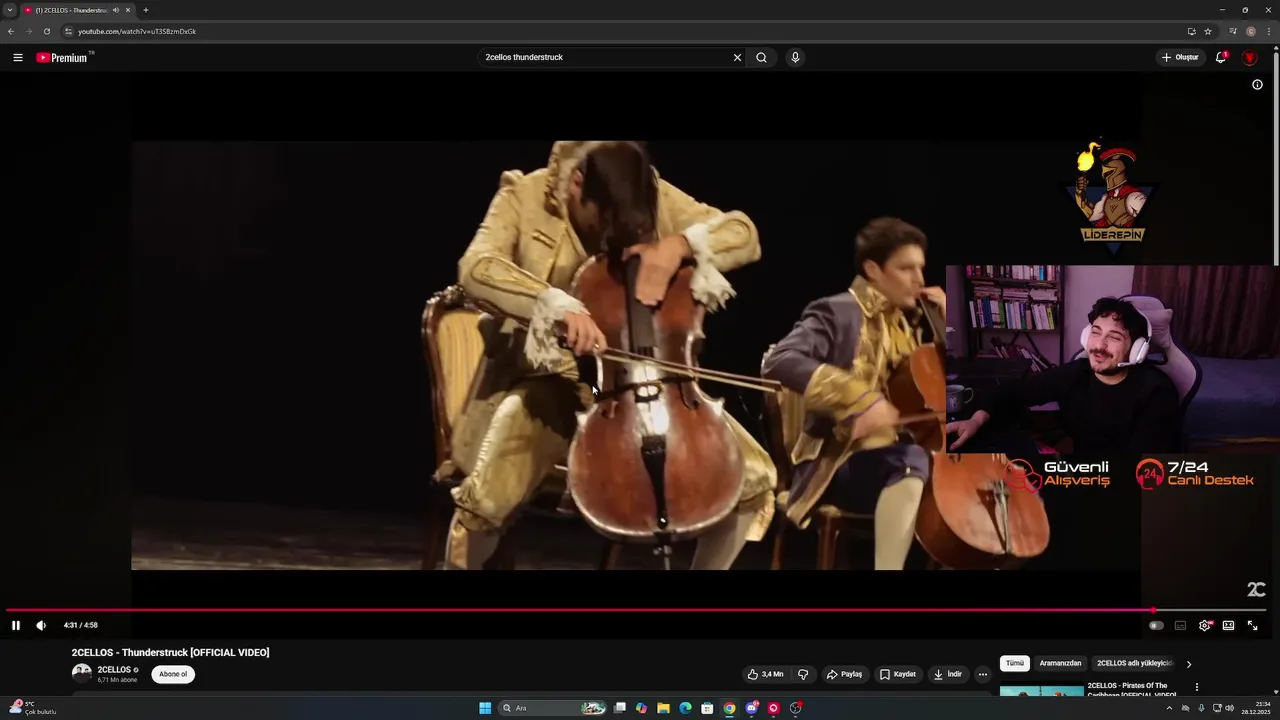Image resolution: width=1280 pixels, height=720 pixels.
Task: View site information icon in address bar
Action: 68,31
